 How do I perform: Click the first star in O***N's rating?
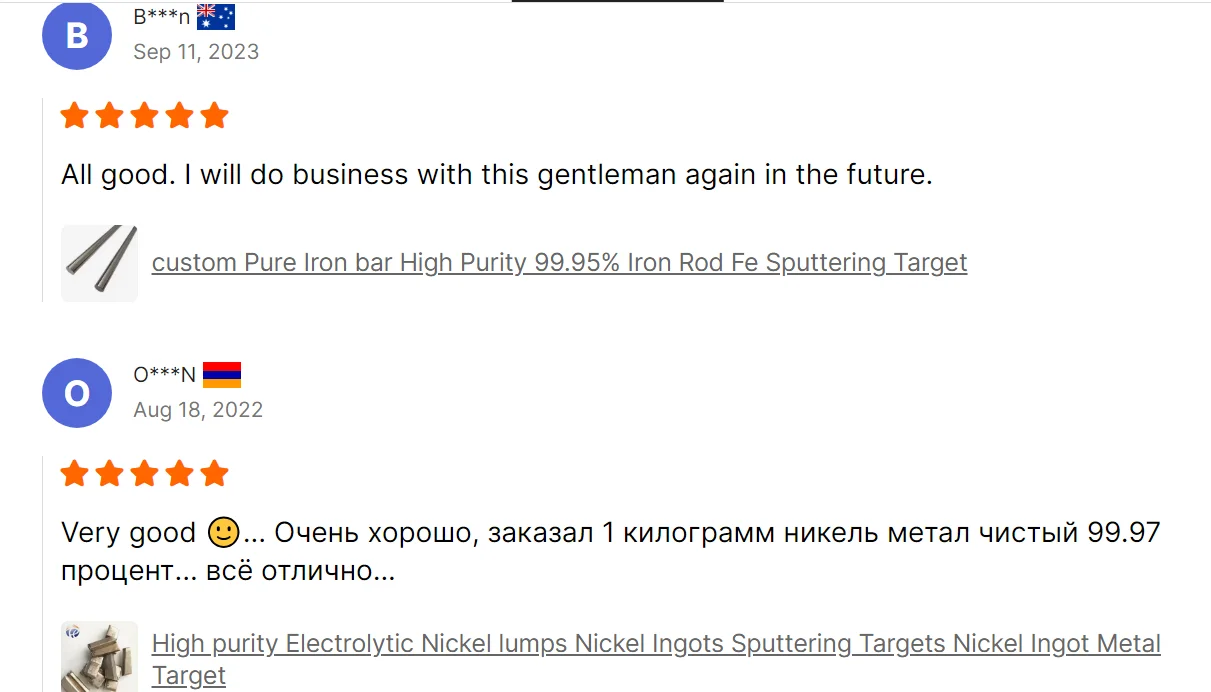(x=75, y=473)
